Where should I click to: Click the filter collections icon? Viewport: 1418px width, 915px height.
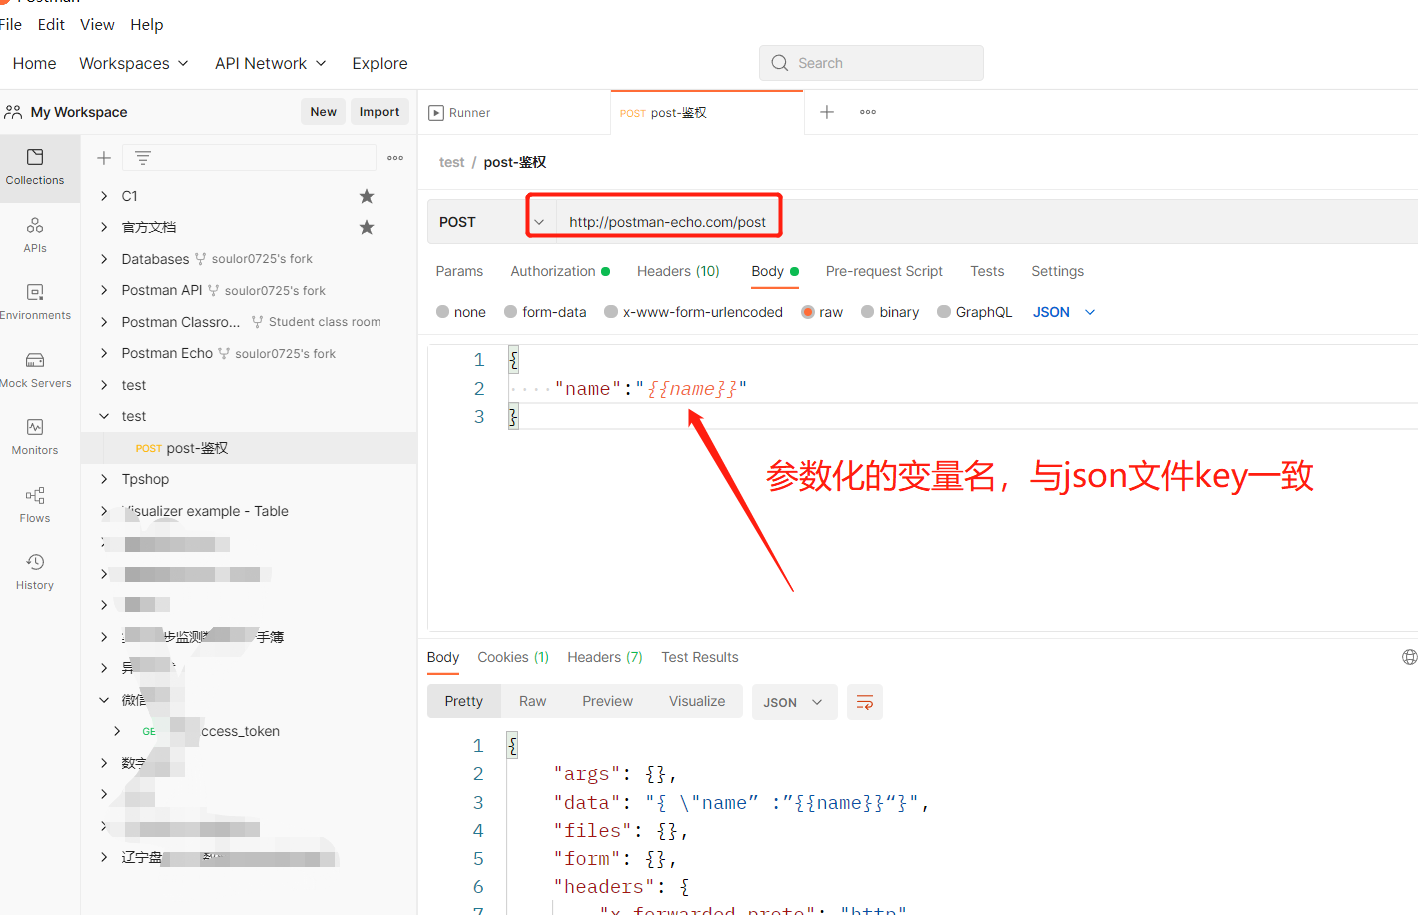tap(143, 158)
